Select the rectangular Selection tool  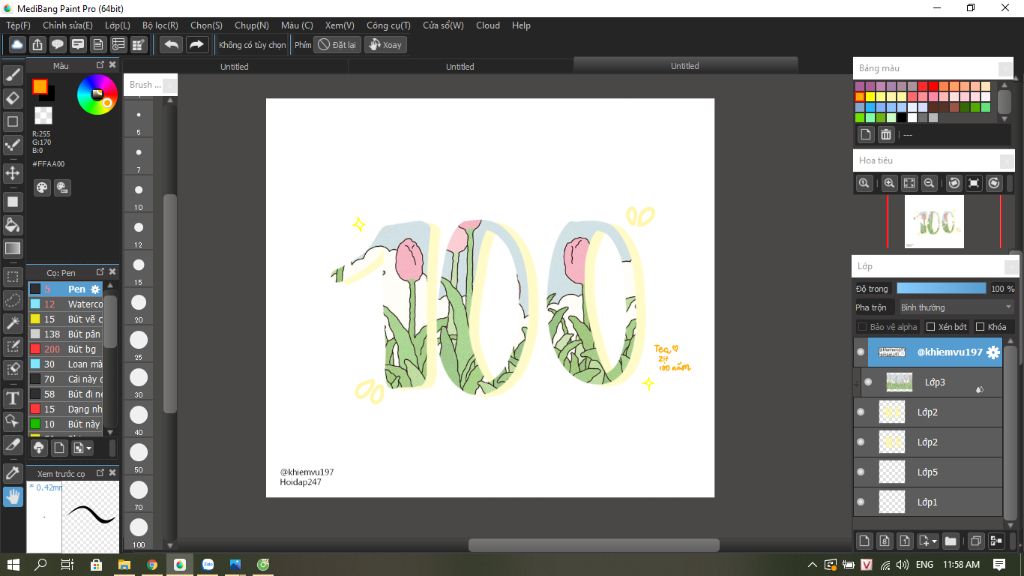click(12, 277)
